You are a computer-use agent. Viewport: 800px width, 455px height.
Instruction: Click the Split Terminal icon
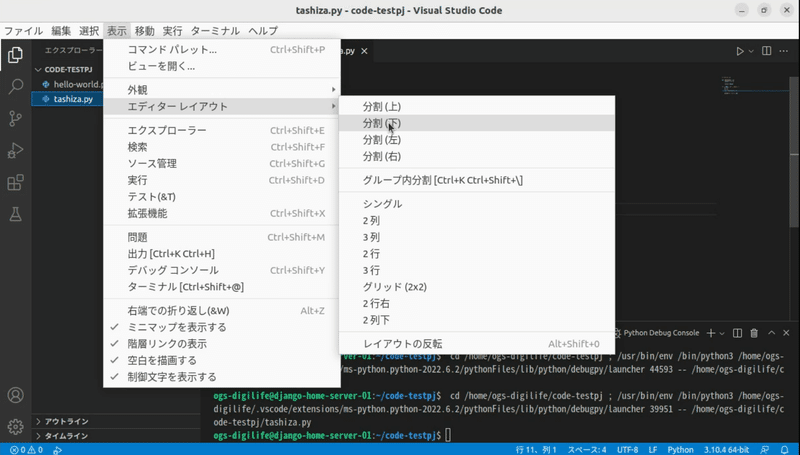coord(737,333)
